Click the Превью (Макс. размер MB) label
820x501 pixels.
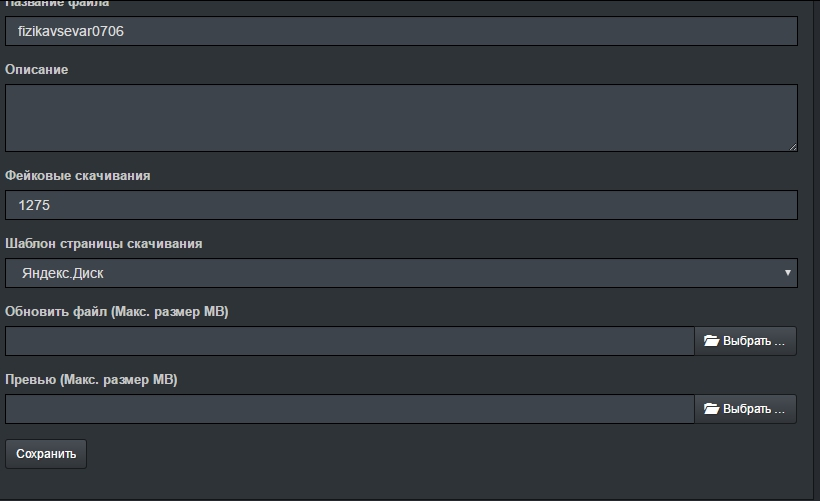tap(92, 380)
